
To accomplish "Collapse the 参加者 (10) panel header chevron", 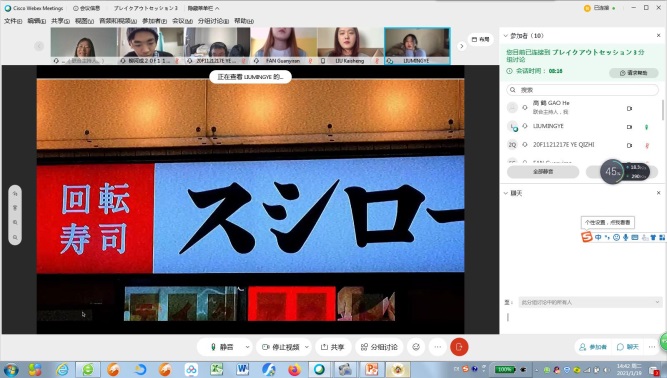I will click(505, 36).
